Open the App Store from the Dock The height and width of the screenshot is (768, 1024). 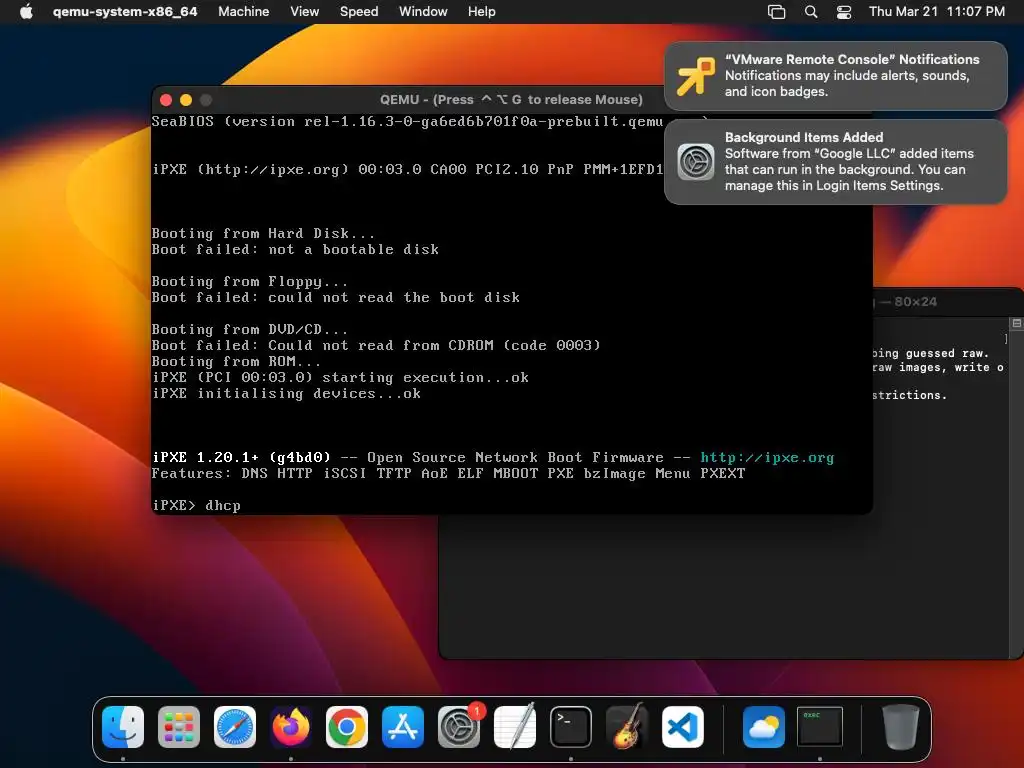(403, 727)
